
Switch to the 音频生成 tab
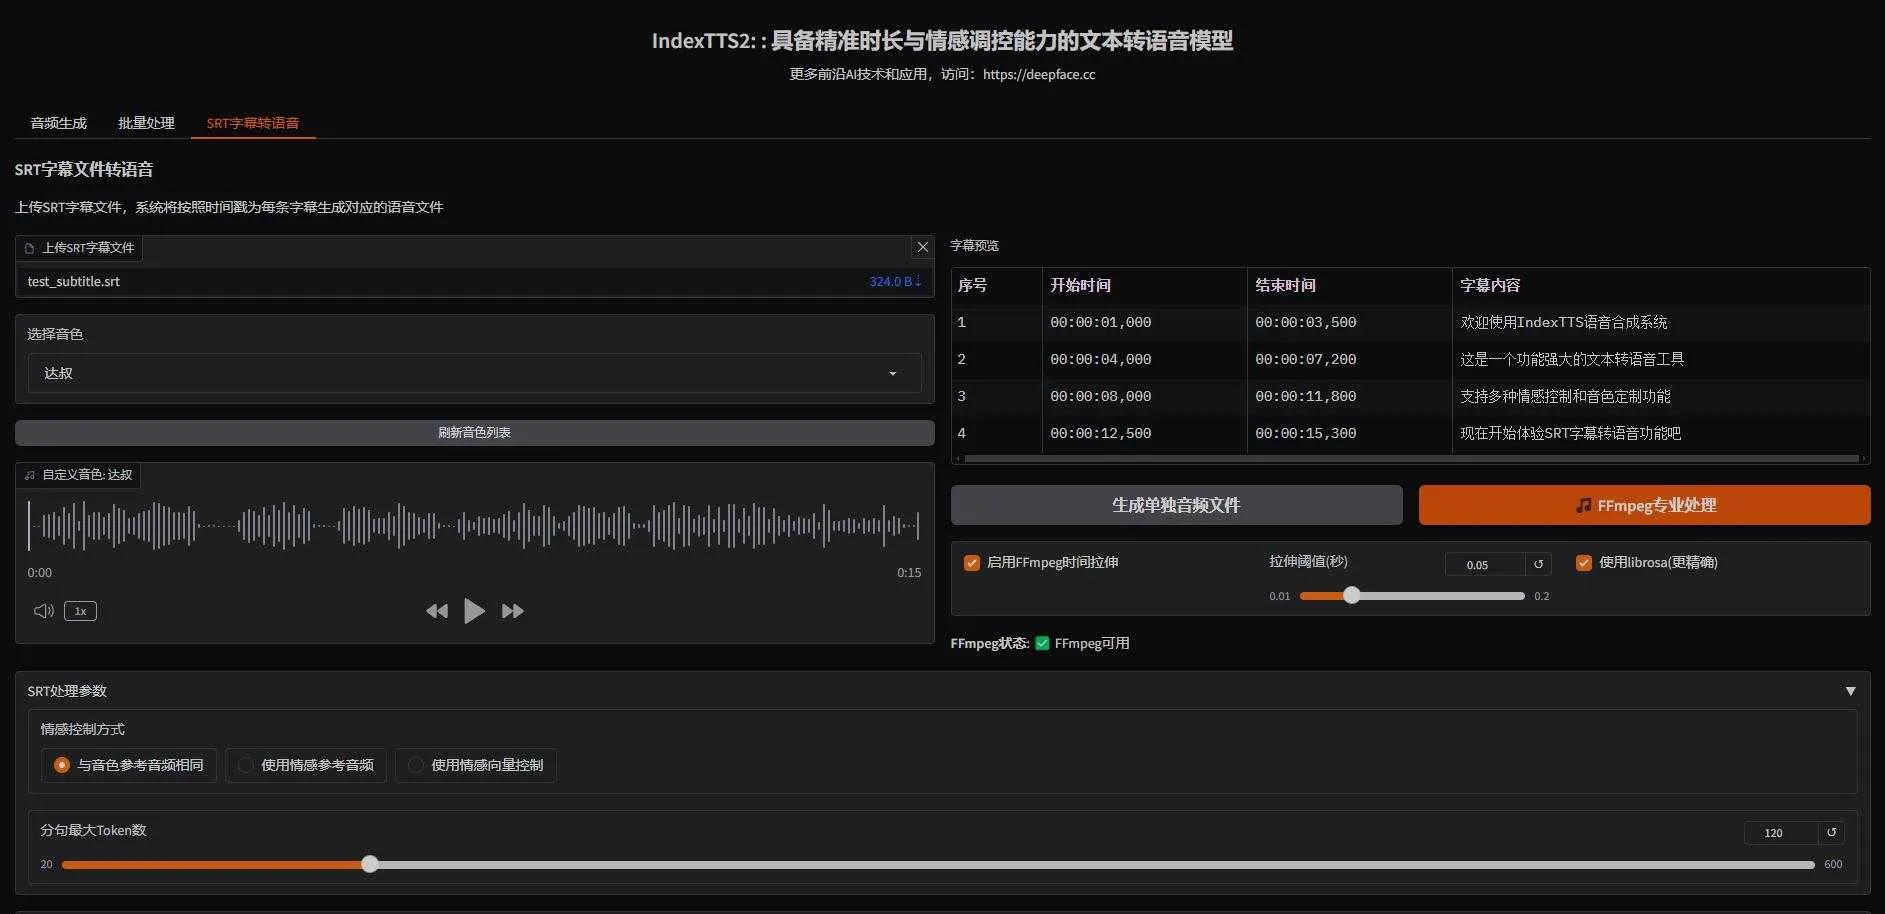tap(58, 123)
